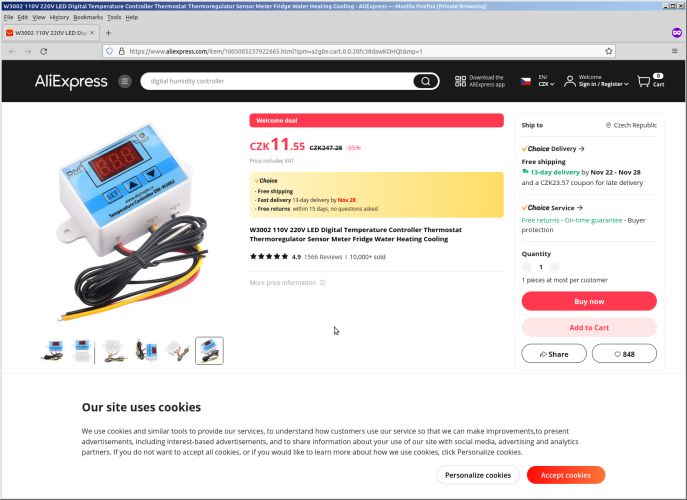Open a new browser tab
Image resolution: width=687 pixels, height=500 pixels.
(108, 33)
